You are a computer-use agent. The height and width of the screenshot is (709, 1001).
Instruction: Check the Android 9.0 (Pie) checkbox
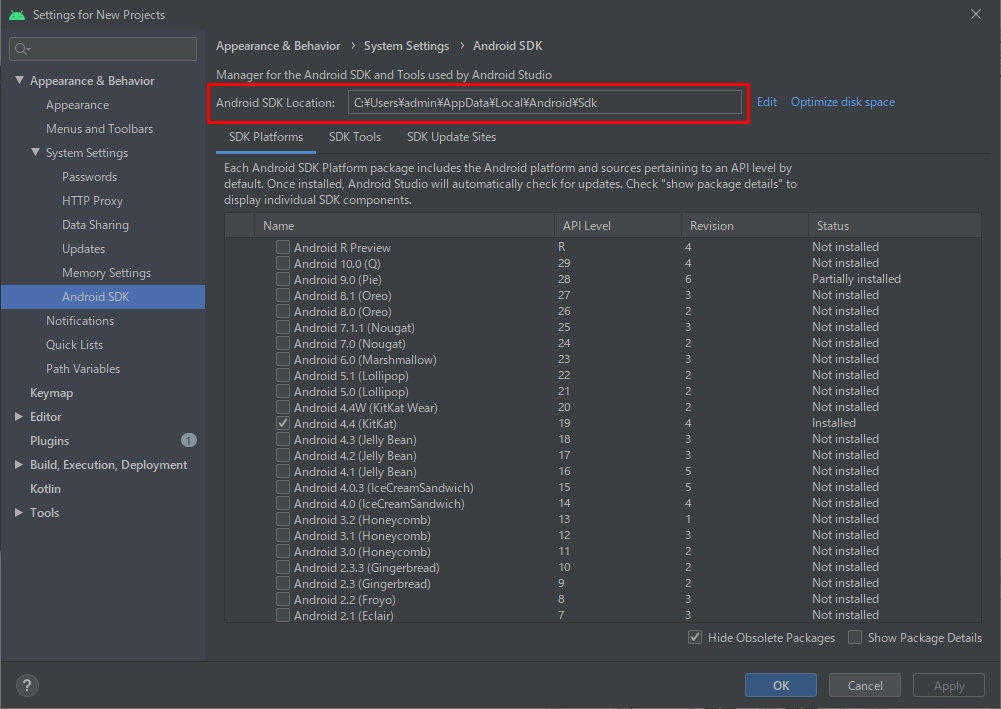(x=283, y=279)
